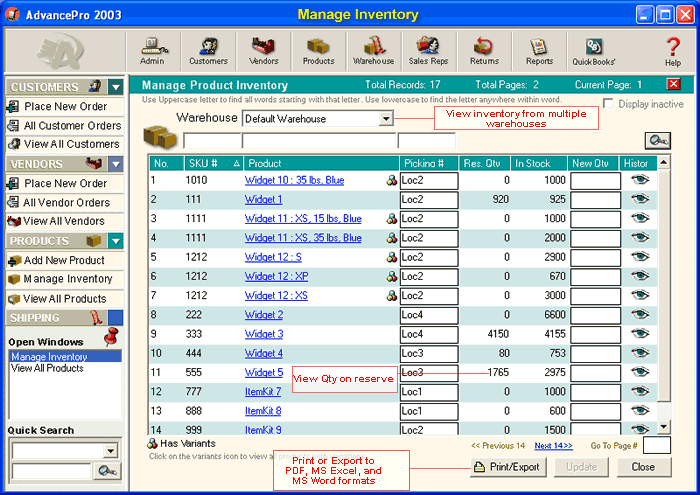Select Add New Product menu item
This screenshot has height=495, width=700.
pyautogui.click(x=65, y=260)
